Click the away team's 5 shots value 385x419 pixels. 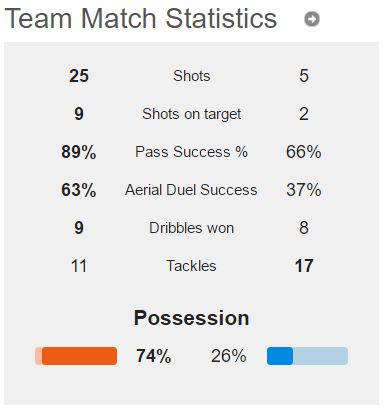[x=304, y=76]
